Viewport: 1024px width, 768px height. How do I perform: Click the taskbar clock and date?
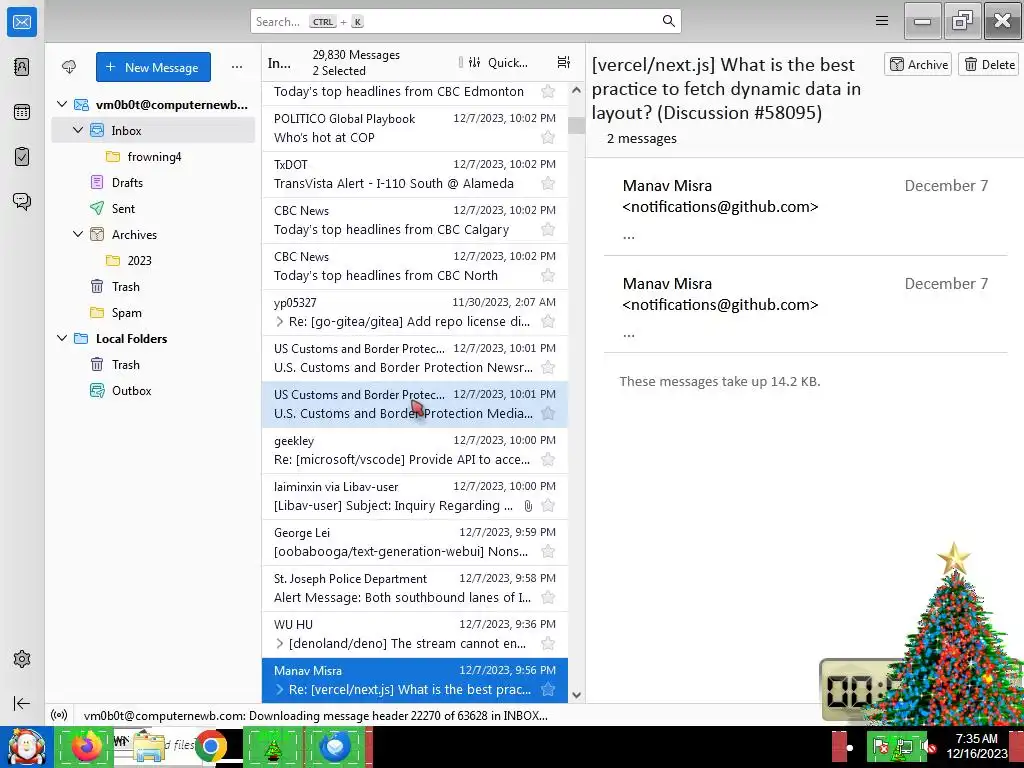point(977,746)
